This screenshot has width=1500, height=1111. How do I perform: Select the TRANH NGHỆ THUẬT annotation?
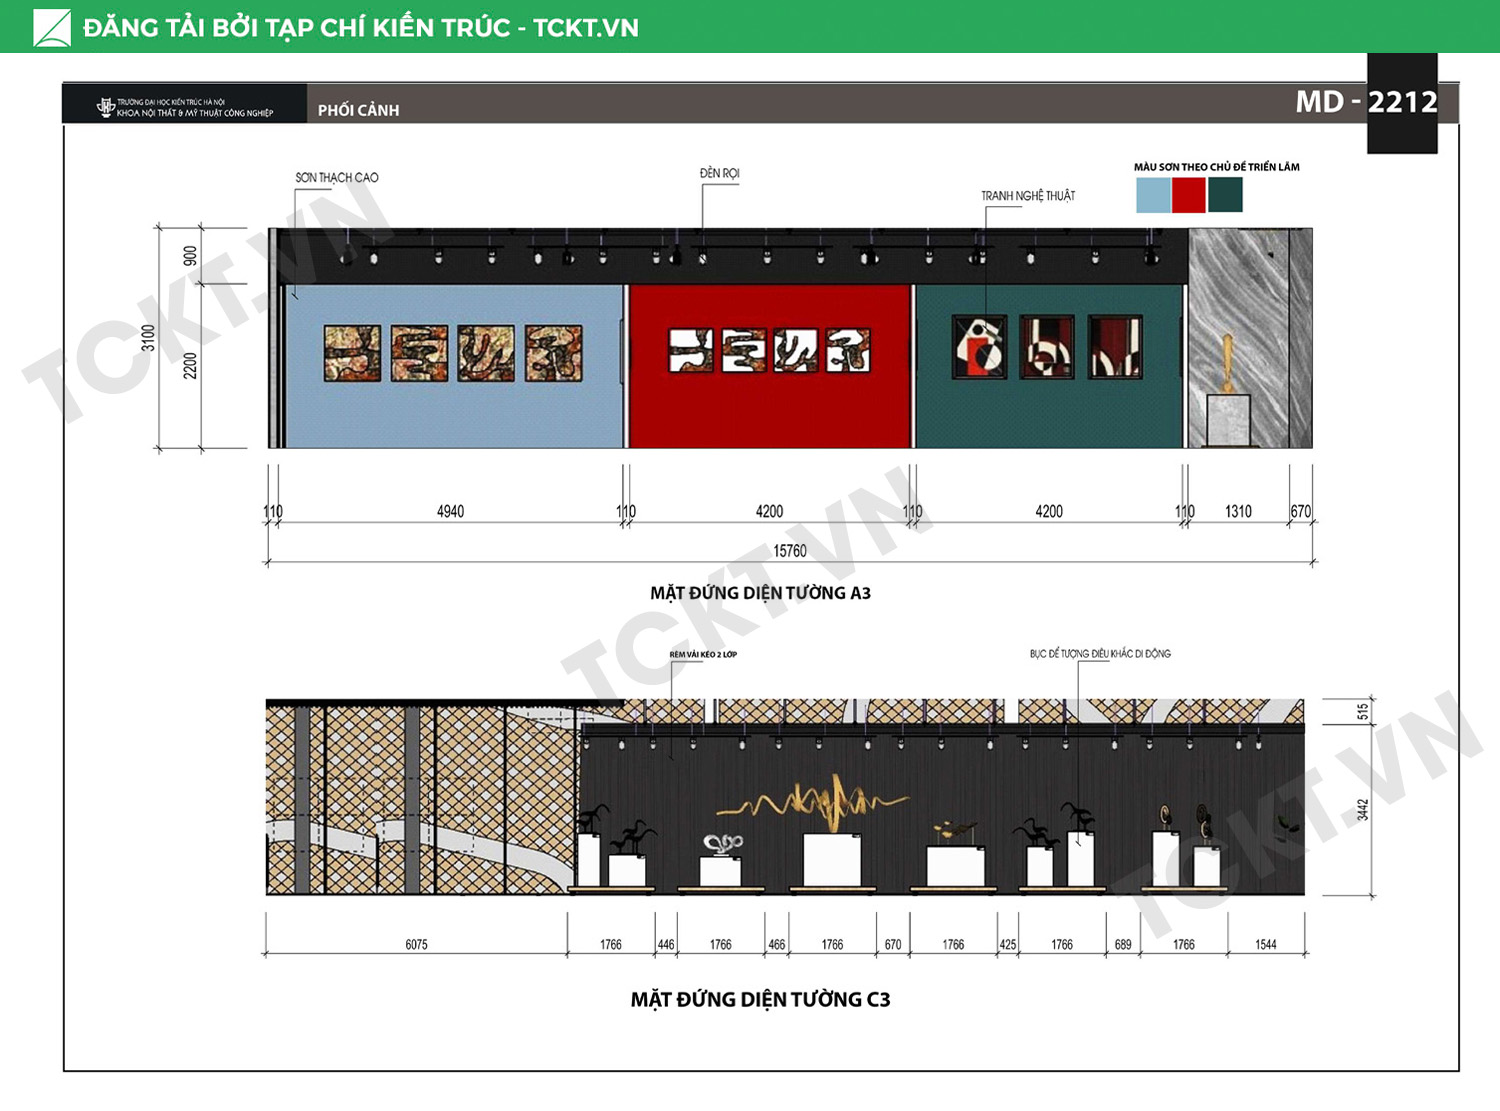1028,196
